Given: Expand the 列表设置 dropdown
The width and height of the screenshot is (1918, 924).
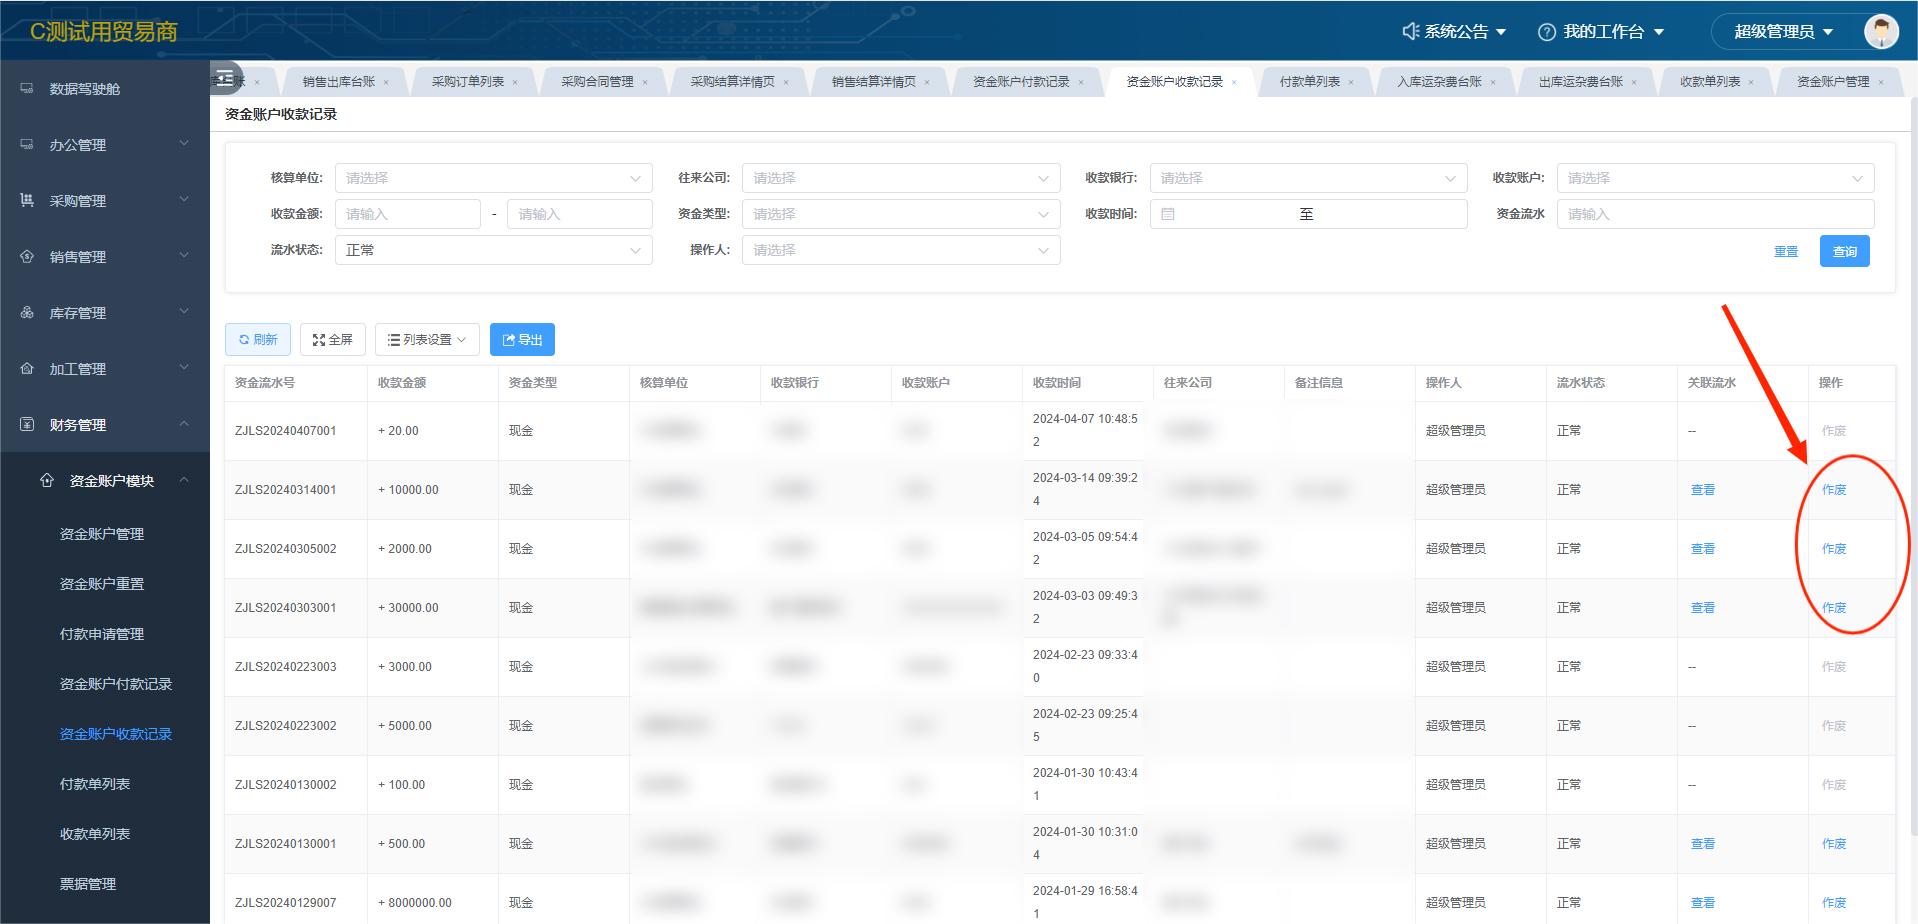Looking at the screenshot, I should 427,340.
